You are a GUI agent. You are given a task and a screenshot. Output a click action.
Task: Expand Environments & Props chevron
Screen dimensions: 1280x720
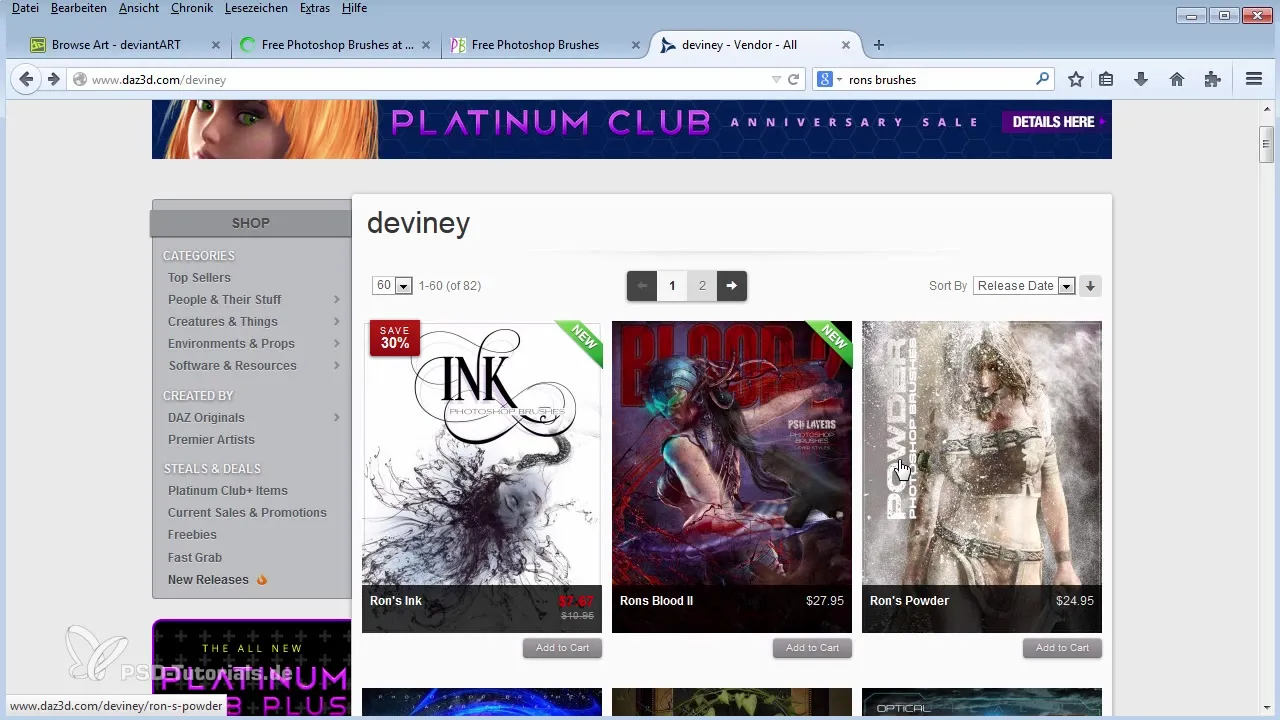coord(337,344)
